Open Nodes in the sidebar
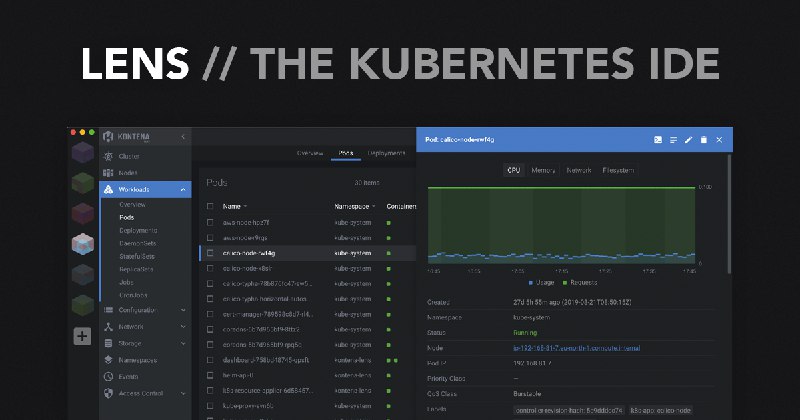The height and width of the screenshot is (420, 800). [x=129, y=173]
